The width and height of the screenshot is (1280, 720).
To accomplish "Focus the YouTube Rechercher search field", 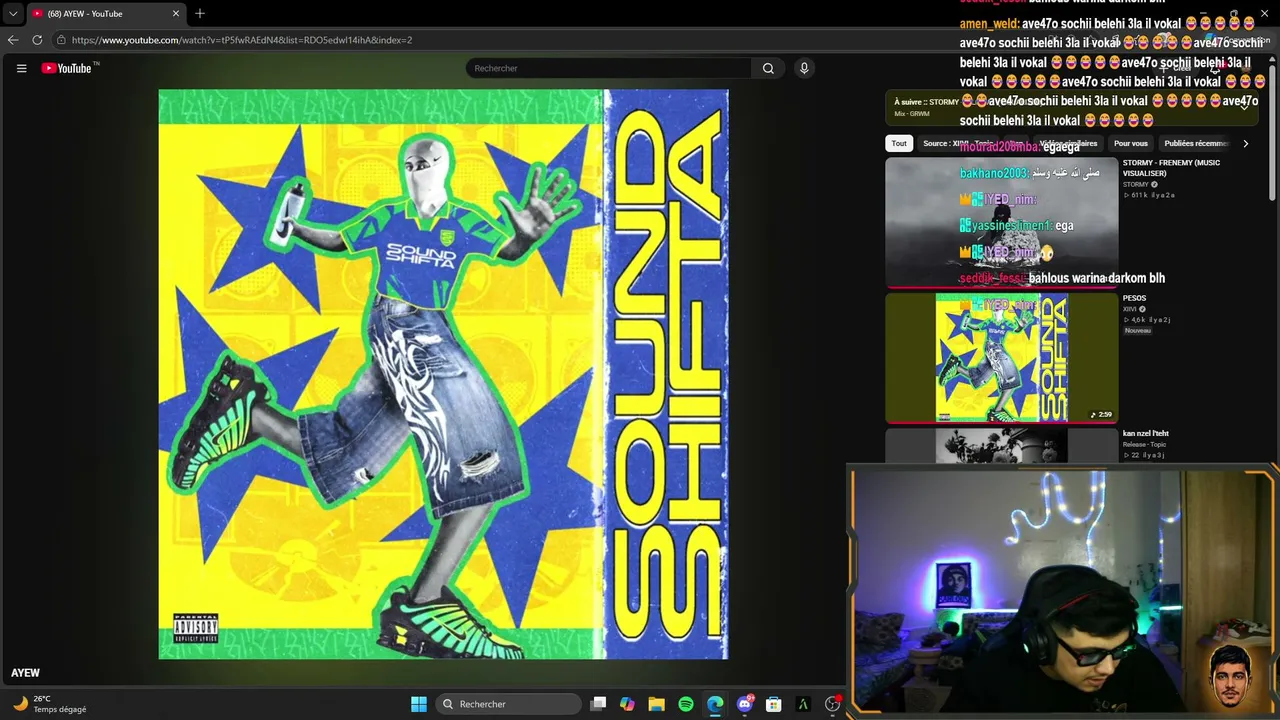I will tap(608, 68).
